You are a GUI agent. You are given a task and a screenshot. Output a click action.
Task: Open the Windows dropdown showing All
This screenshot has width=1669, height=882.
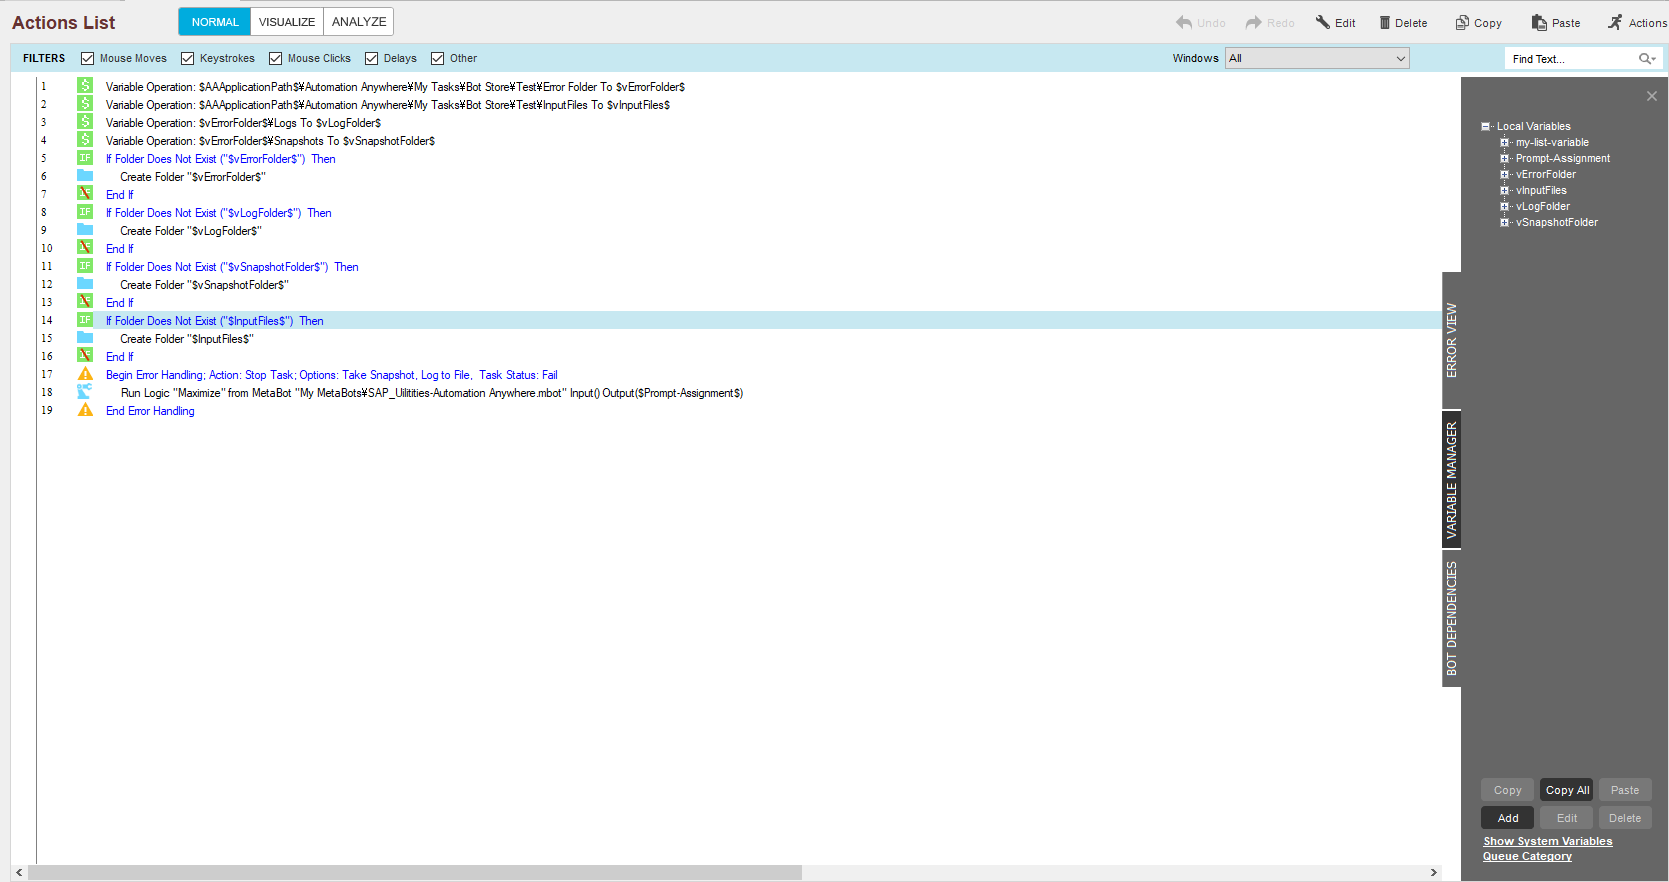1317,58
